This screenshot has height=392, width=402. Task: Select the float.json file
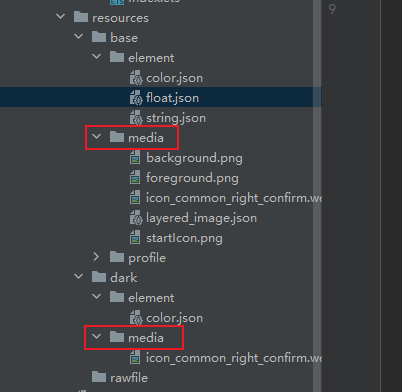click(x=172, y=98)
